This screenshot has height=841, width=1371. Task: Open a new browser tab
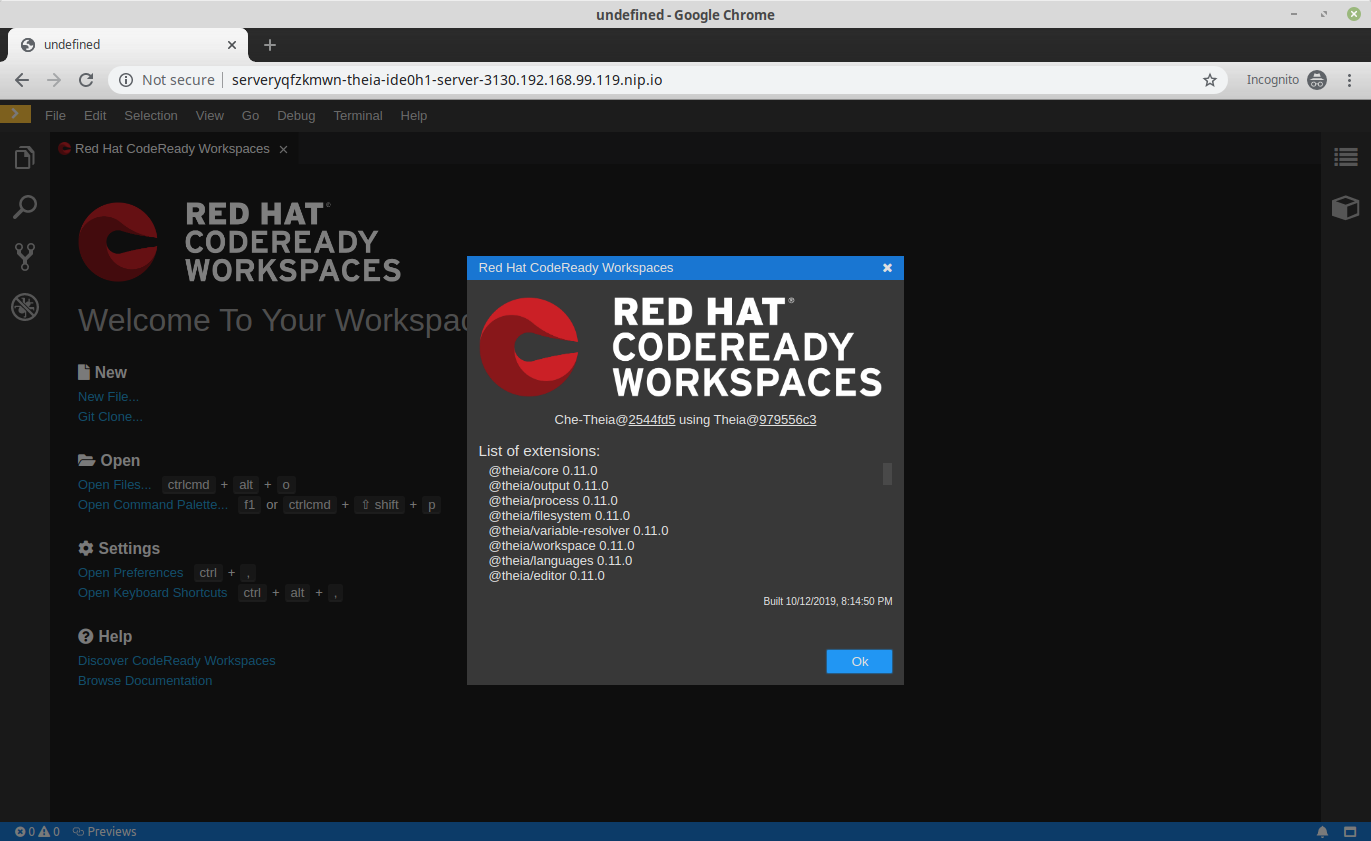click(270, 45)
